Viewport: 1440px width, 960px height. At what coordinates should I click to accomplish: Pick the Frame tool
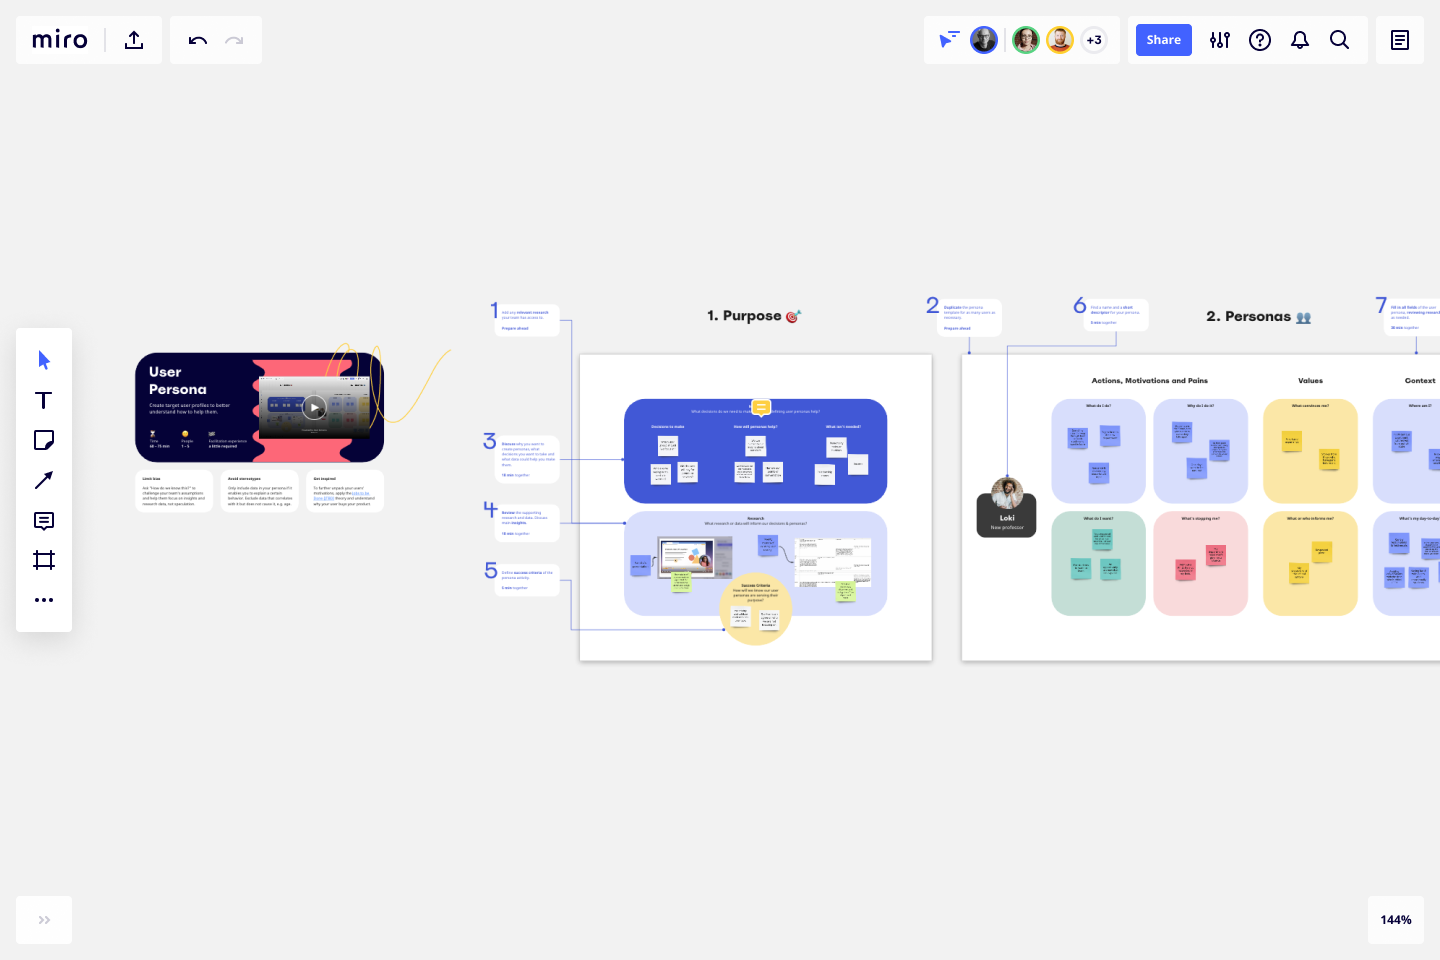pos(44,560)
